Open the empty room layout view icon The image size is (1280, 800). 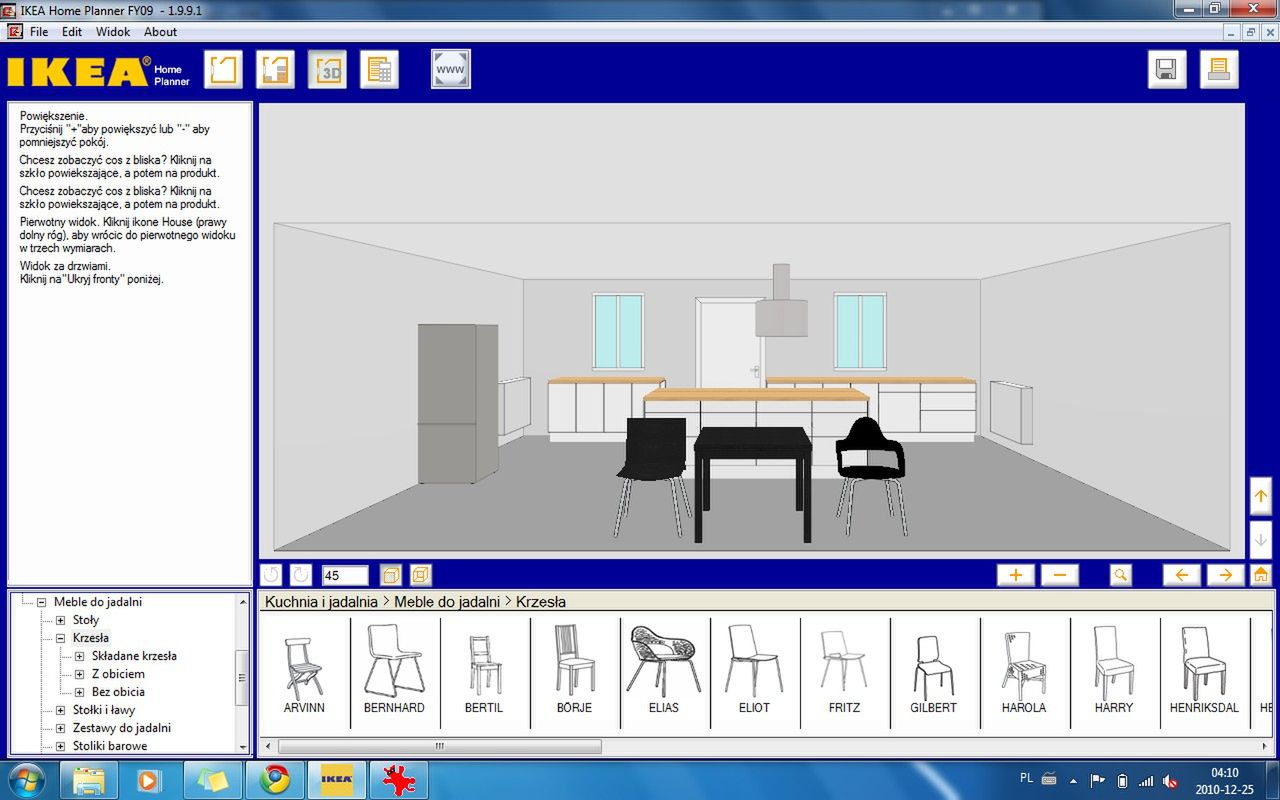[x=223, y=69]
